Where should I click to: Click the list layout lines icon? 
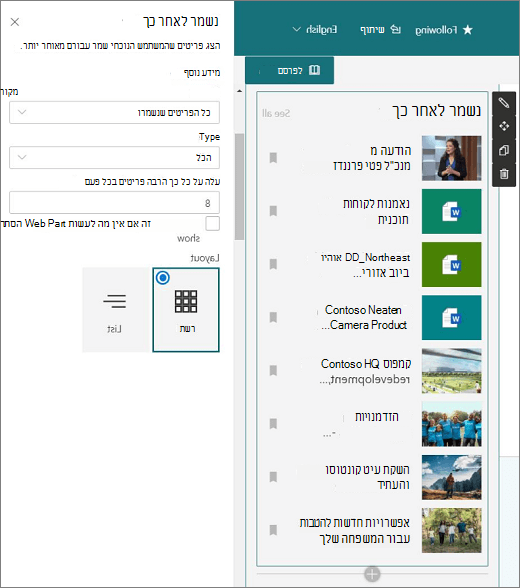point(115,301)
